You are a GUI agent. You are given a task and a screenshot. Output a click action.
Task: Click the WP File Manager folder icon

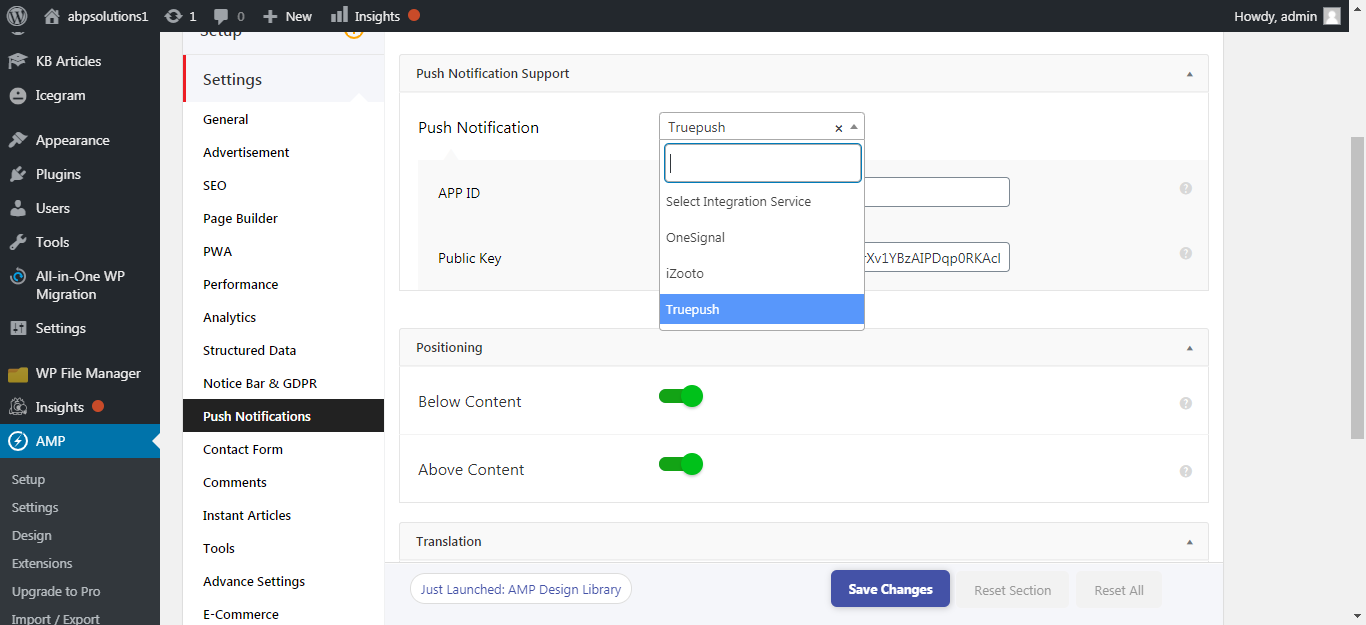pos(17,374)
